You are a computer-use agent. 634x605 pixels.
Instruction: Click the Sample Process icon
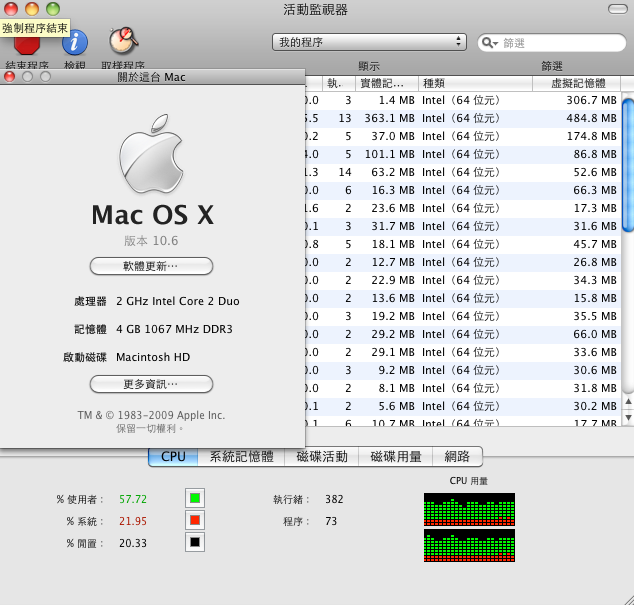[123, 40]
